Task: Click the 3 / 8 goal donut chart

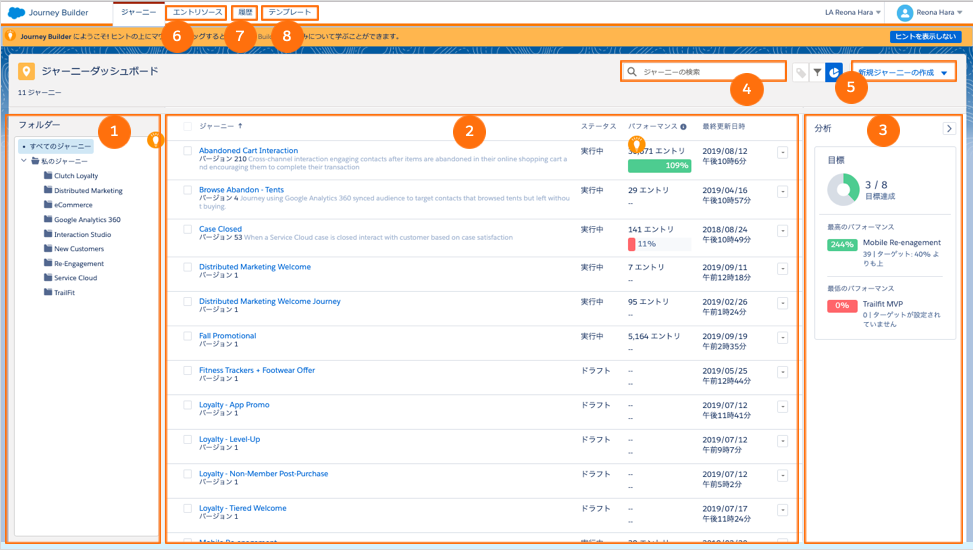Action: [x=843, y=189]
